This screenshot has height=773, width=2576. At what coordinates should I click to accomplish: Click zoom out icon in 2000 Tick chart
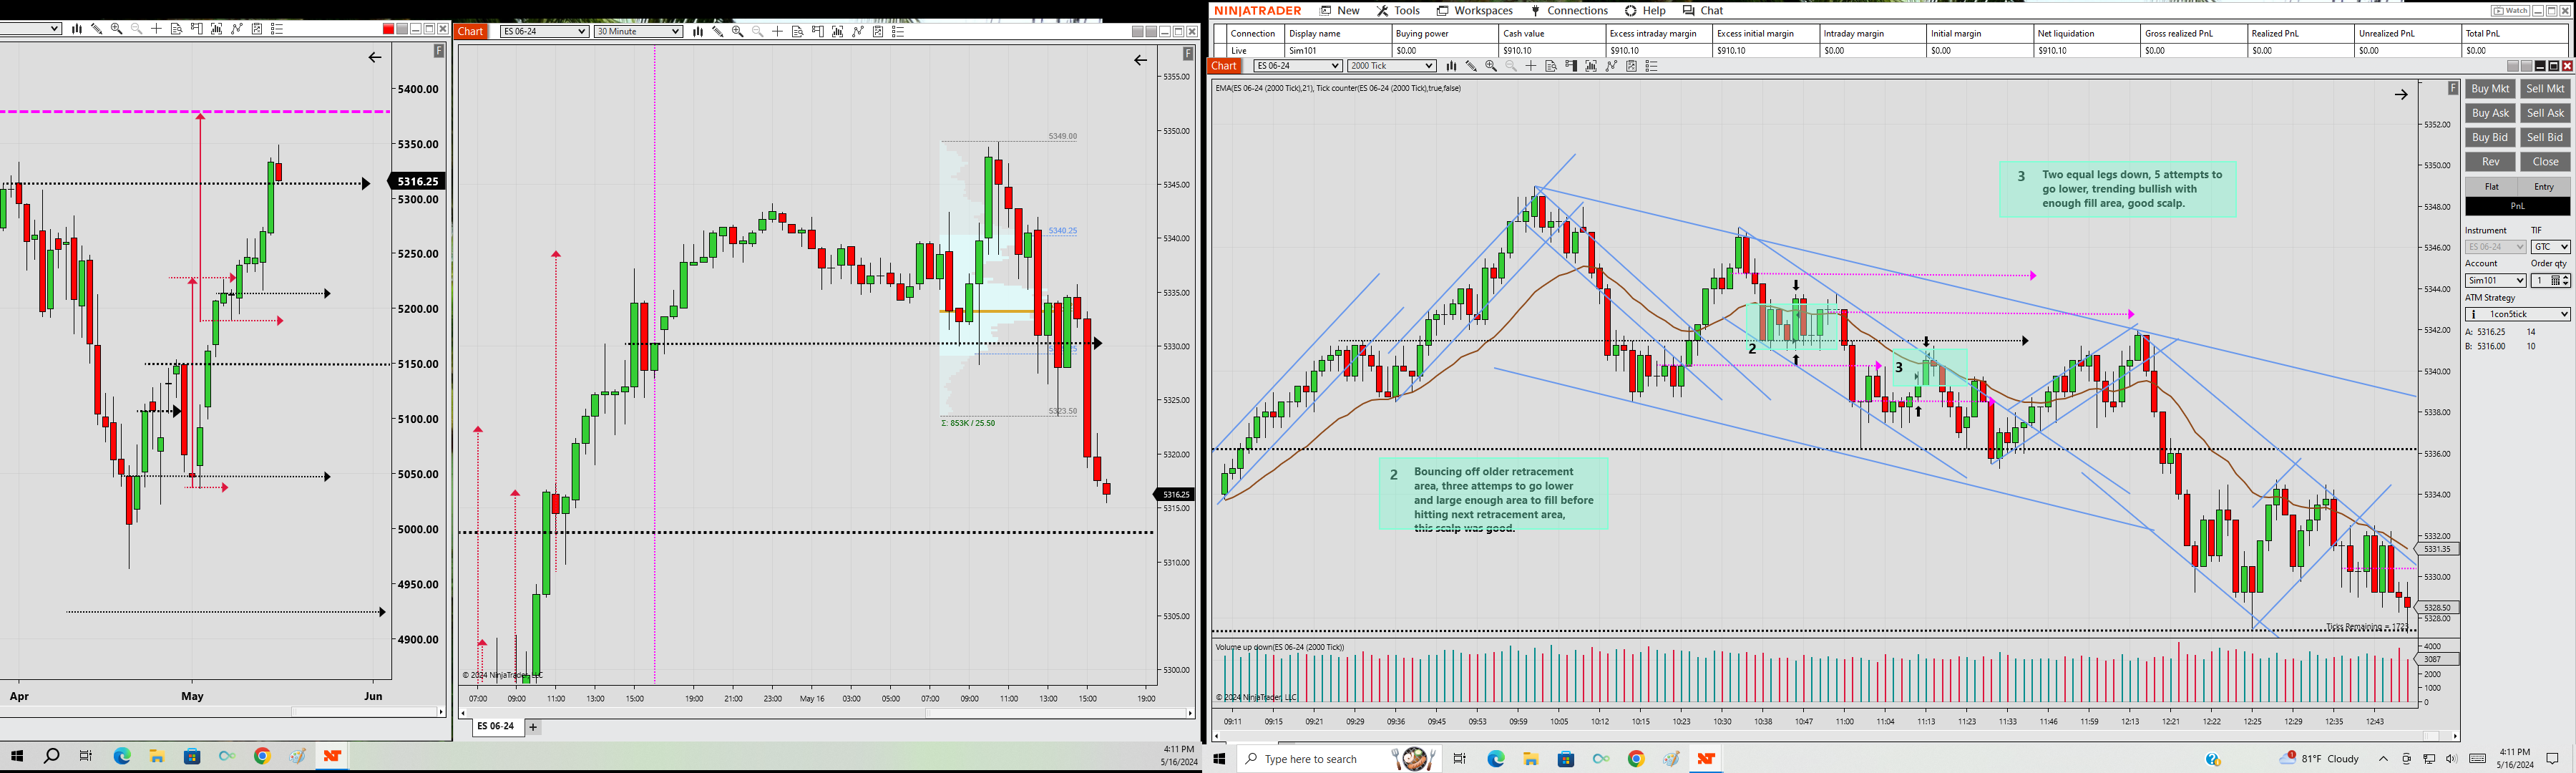click(1511, 66)
